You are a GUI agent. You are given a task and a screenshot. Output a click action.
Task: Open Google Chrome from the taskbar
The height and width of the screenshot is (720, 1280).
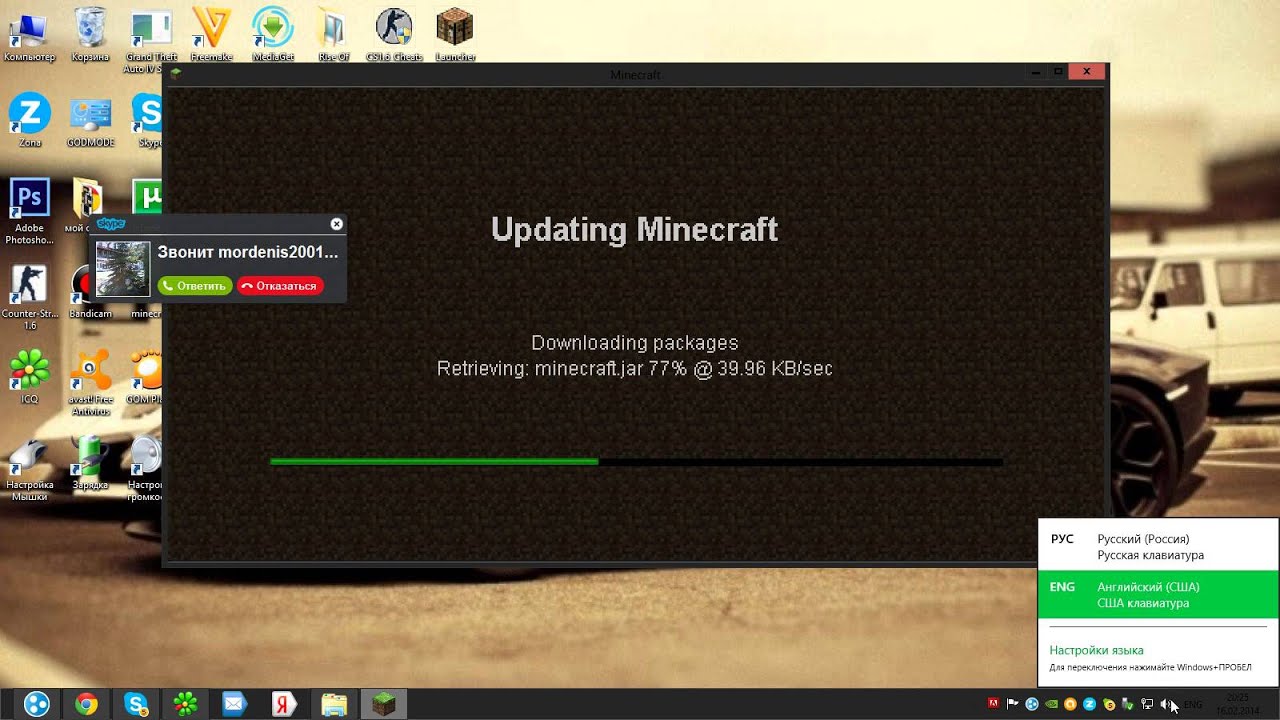coord(87,704)
